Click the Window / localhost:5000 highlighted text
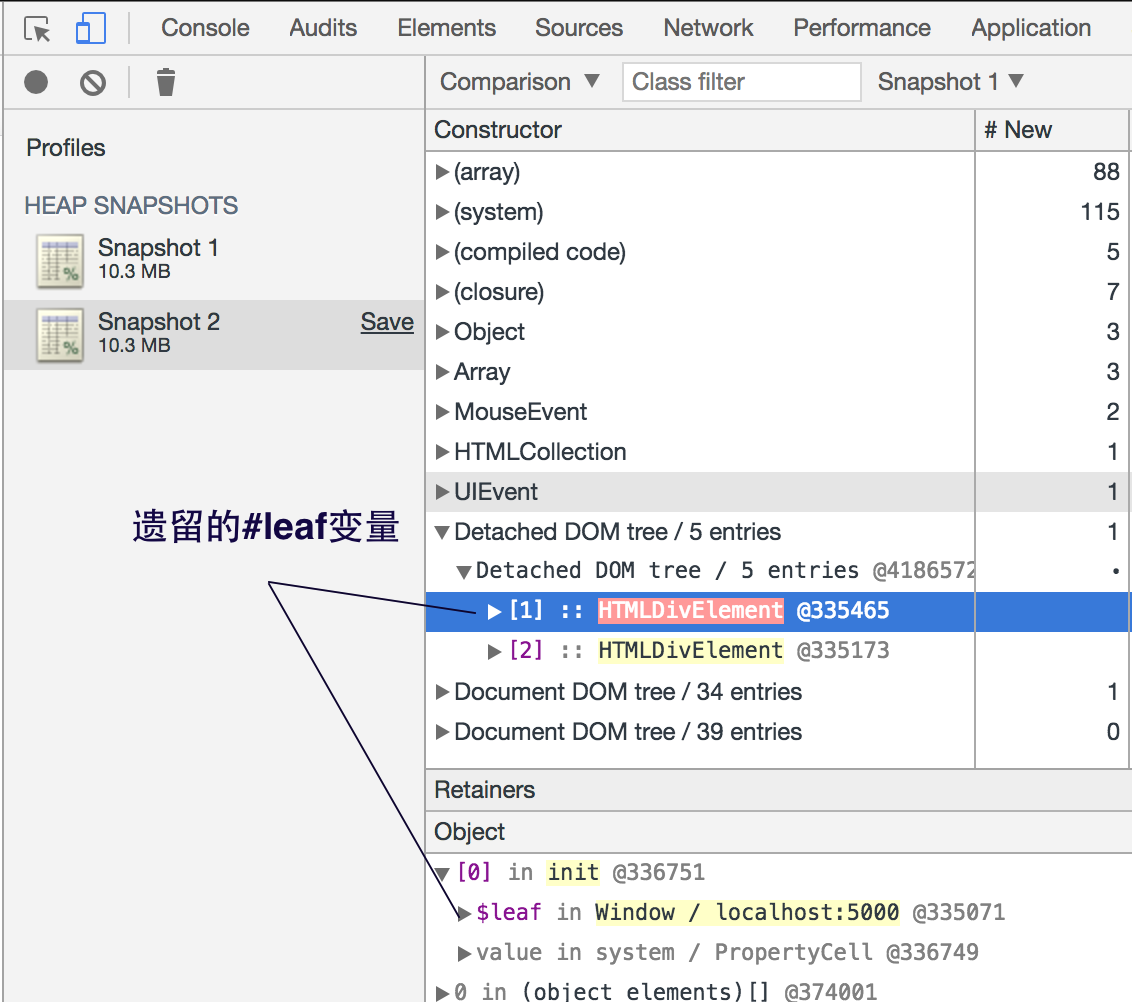Viewport: 1132px width, 1002px height. click(x=746, y=912)
